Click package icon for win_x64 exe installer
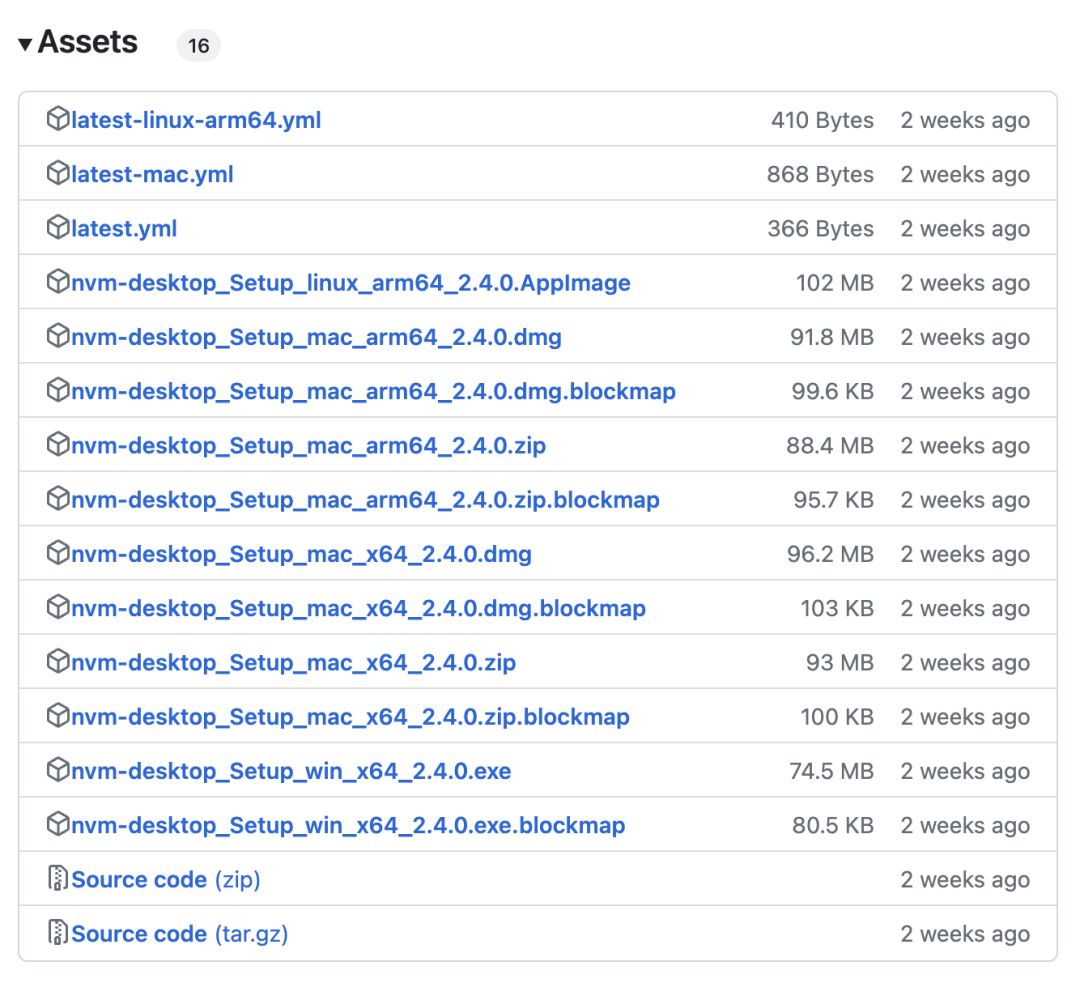 click(x=58, y=771)
